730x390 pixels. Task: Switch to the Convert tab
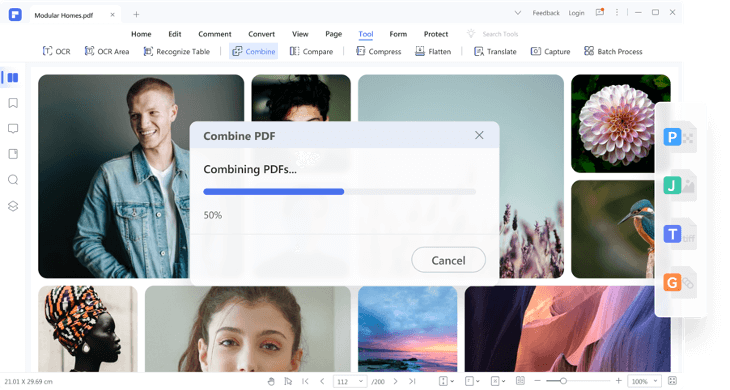click(261, 34)
